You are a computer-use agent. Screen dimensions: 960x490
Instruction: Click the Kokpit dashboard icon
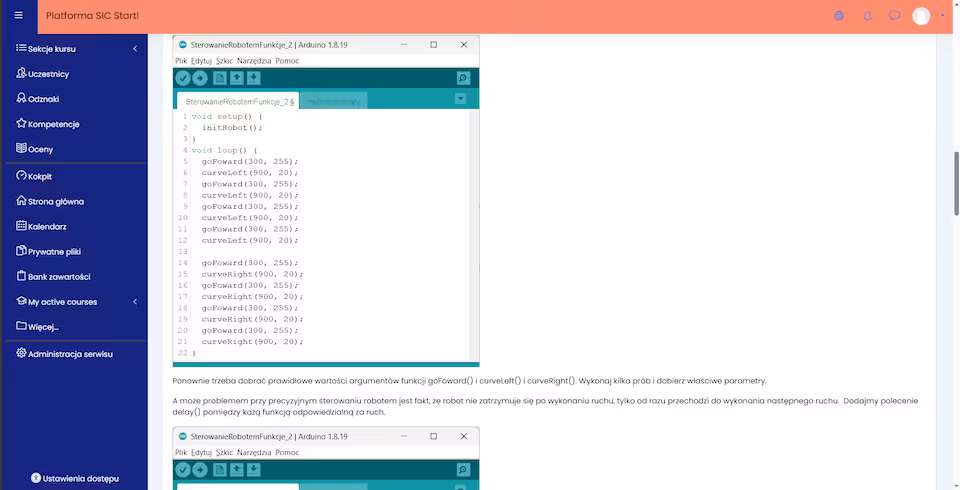21,176
